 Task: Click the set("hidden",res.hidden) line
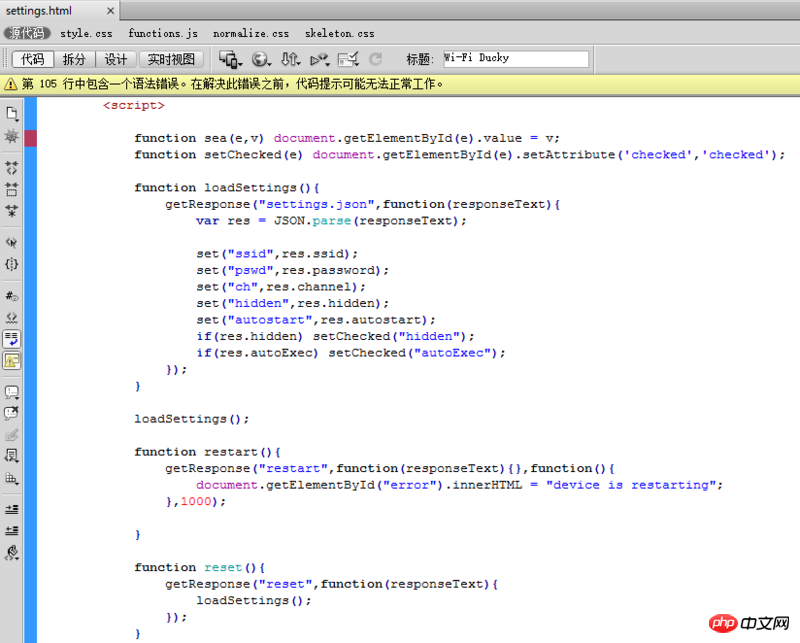(x=292, y=303)
